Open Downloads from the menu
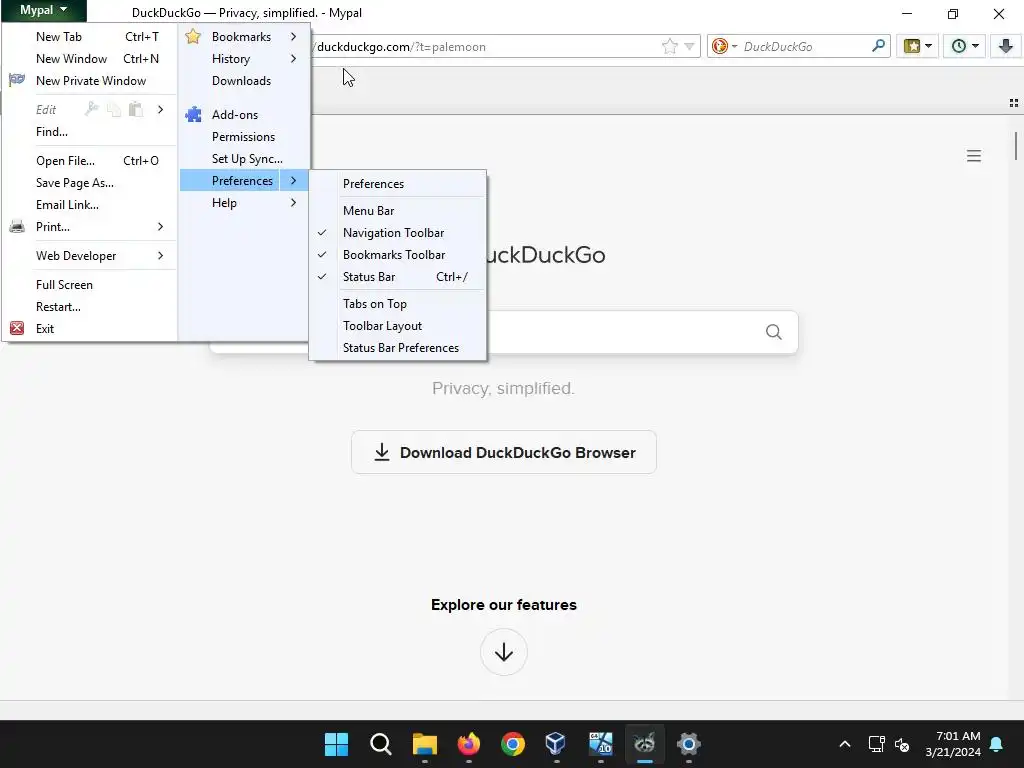Image resolution: width=1024 pixels, height=768 pixels. [244, 81]
